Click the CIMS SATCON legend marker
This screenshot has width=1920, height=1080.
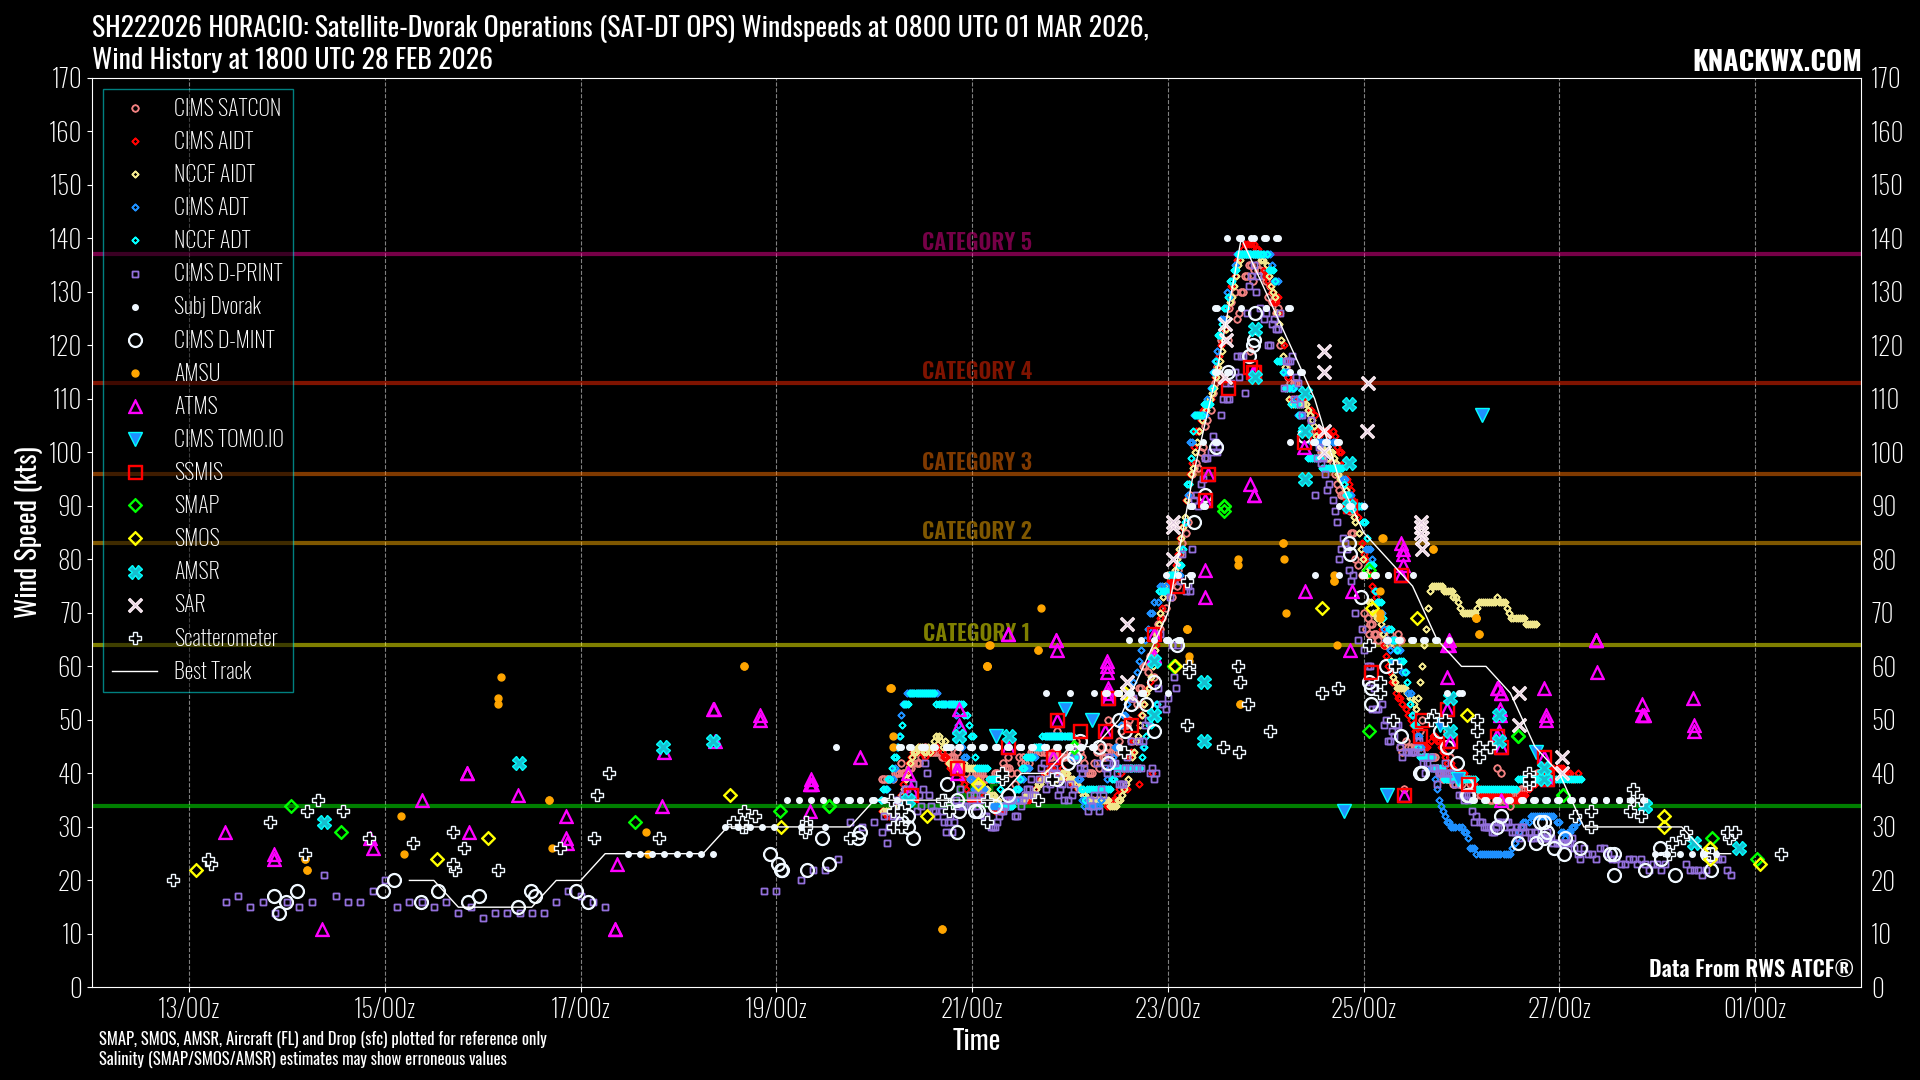pyautogui.click(x=136, y=108)
